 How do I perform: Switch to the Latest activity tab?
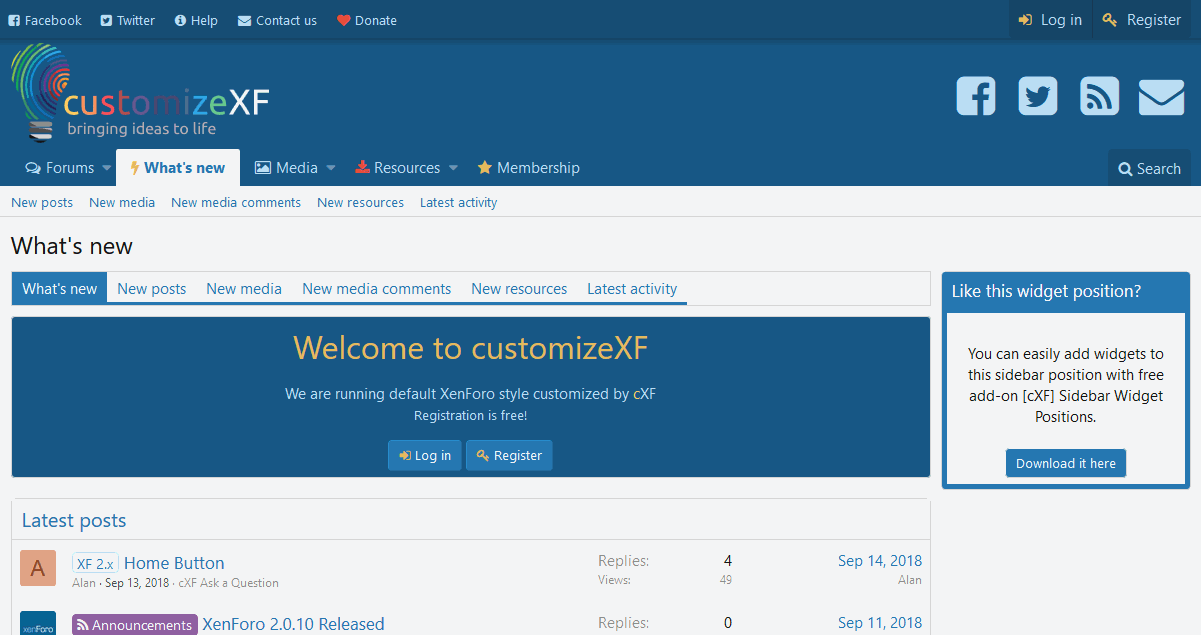[x=632, y=289]
